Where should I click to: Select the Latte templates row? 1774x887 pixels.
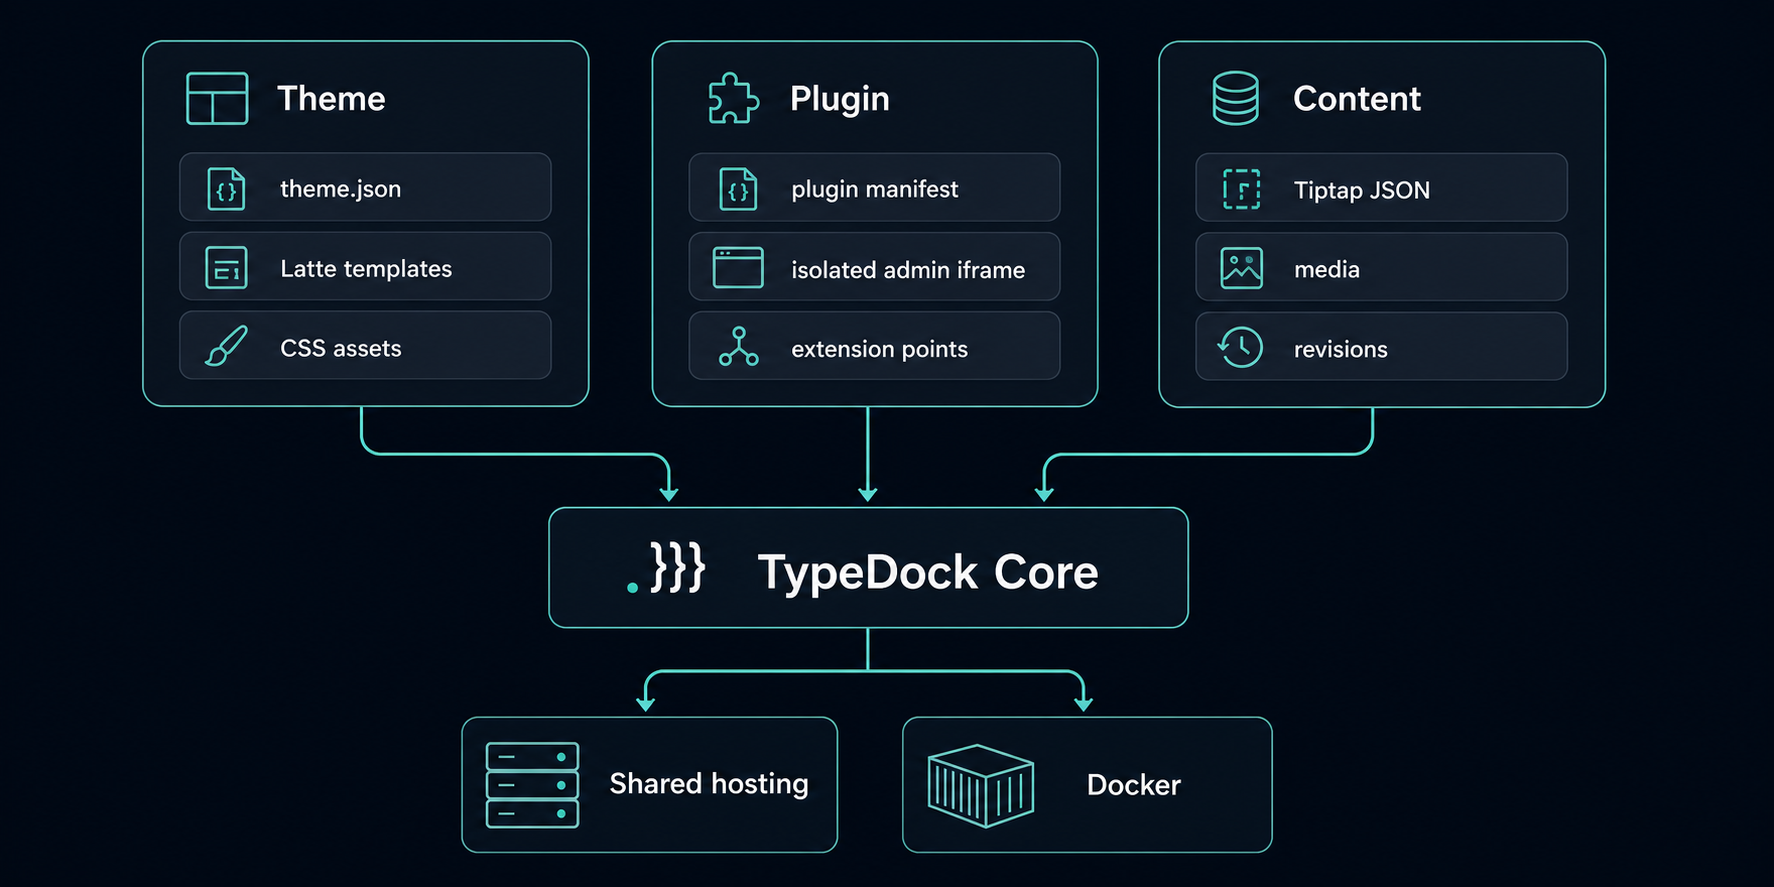365,266
